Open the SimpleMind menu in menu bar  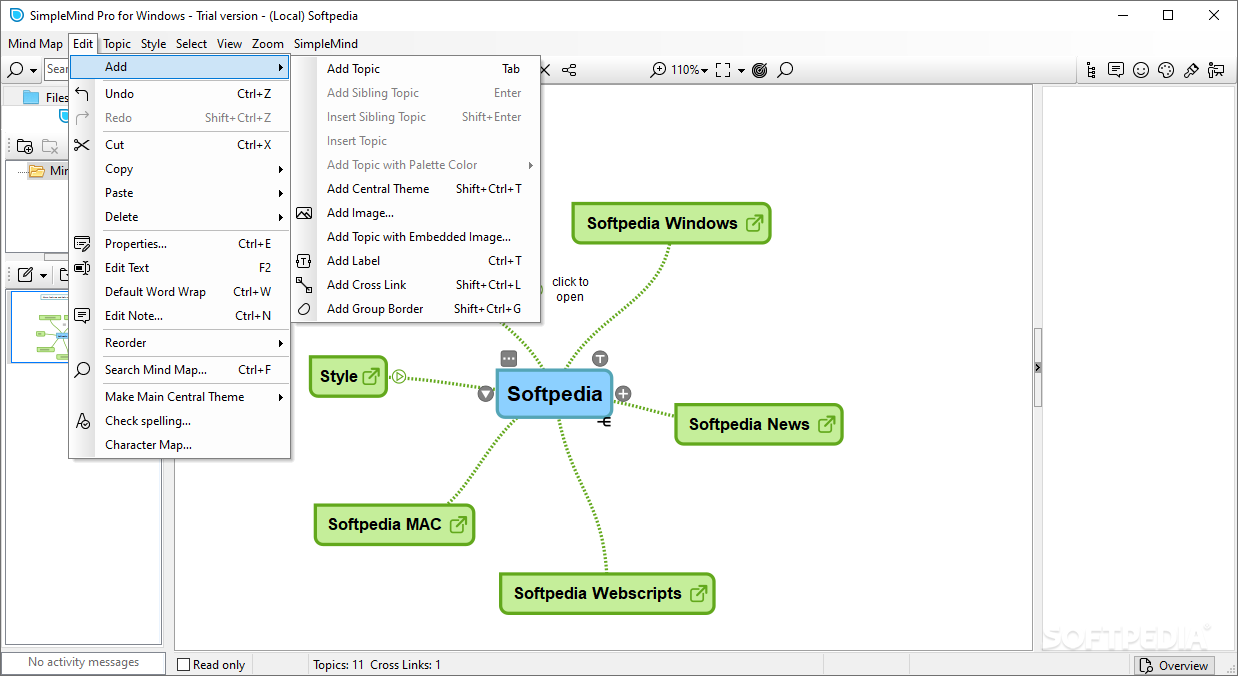(x=326, y=44)
